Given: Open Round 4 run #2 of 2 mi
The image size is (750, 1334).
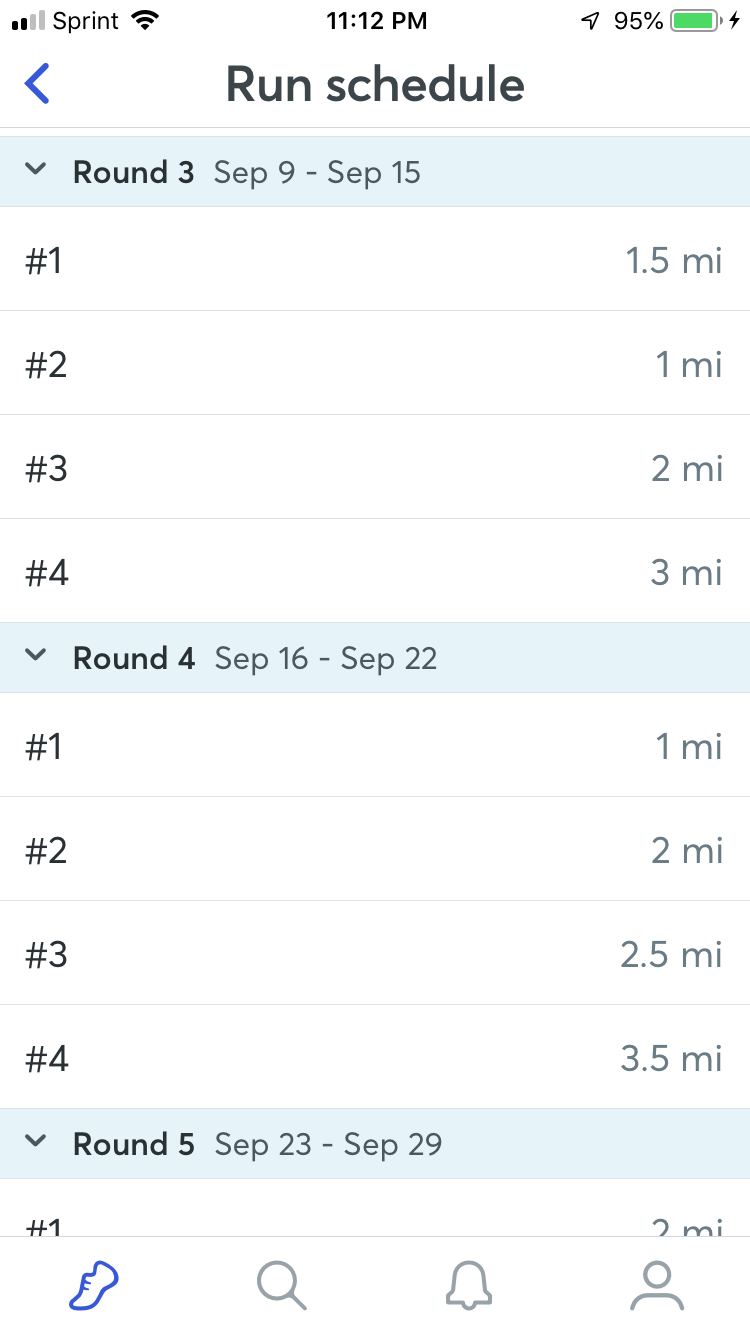Looking at the screenshot, I should (375, 850).
